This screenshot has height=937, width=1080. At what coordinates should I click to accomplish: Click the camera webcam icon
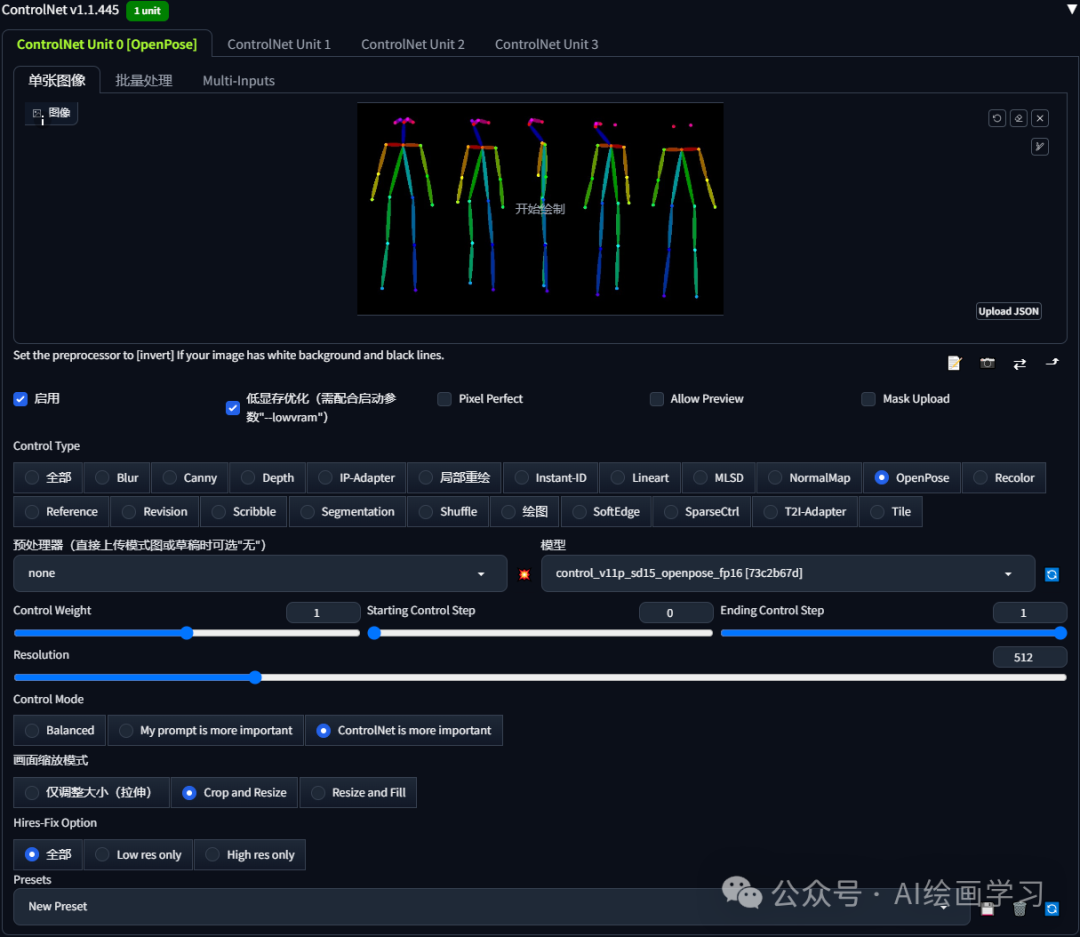click(x=987, y=363)
